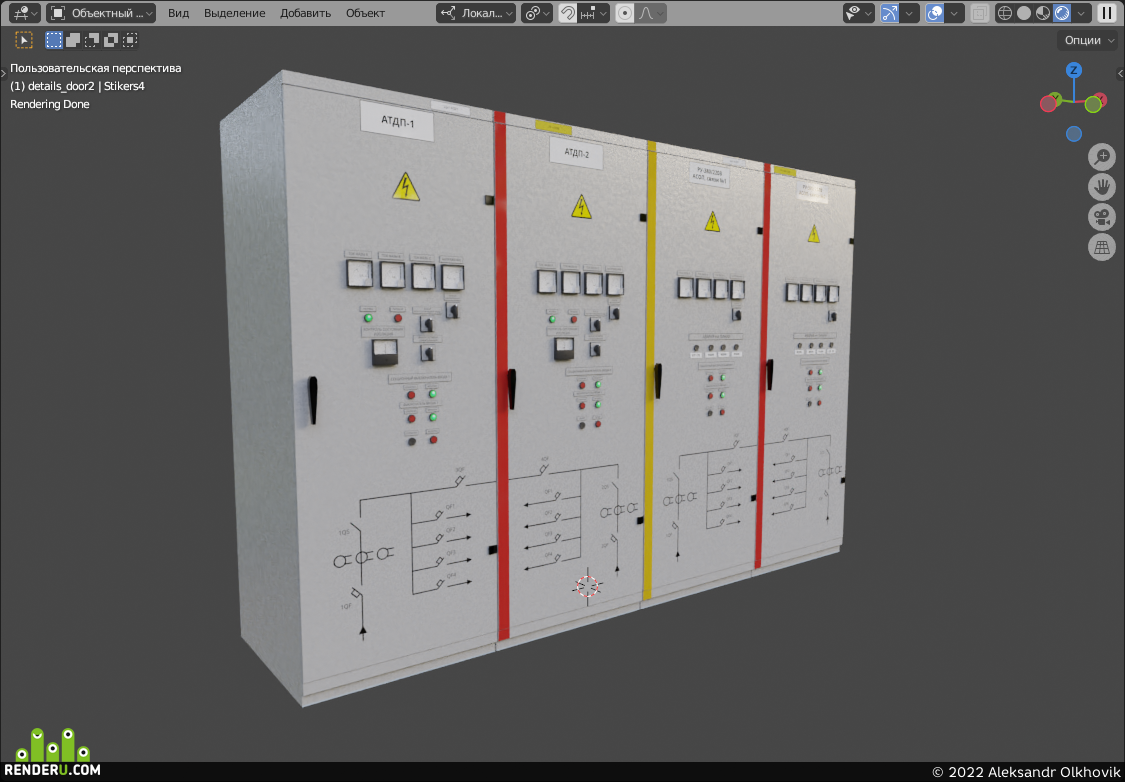Switch to solid viewport shading

pos(1024,13)
